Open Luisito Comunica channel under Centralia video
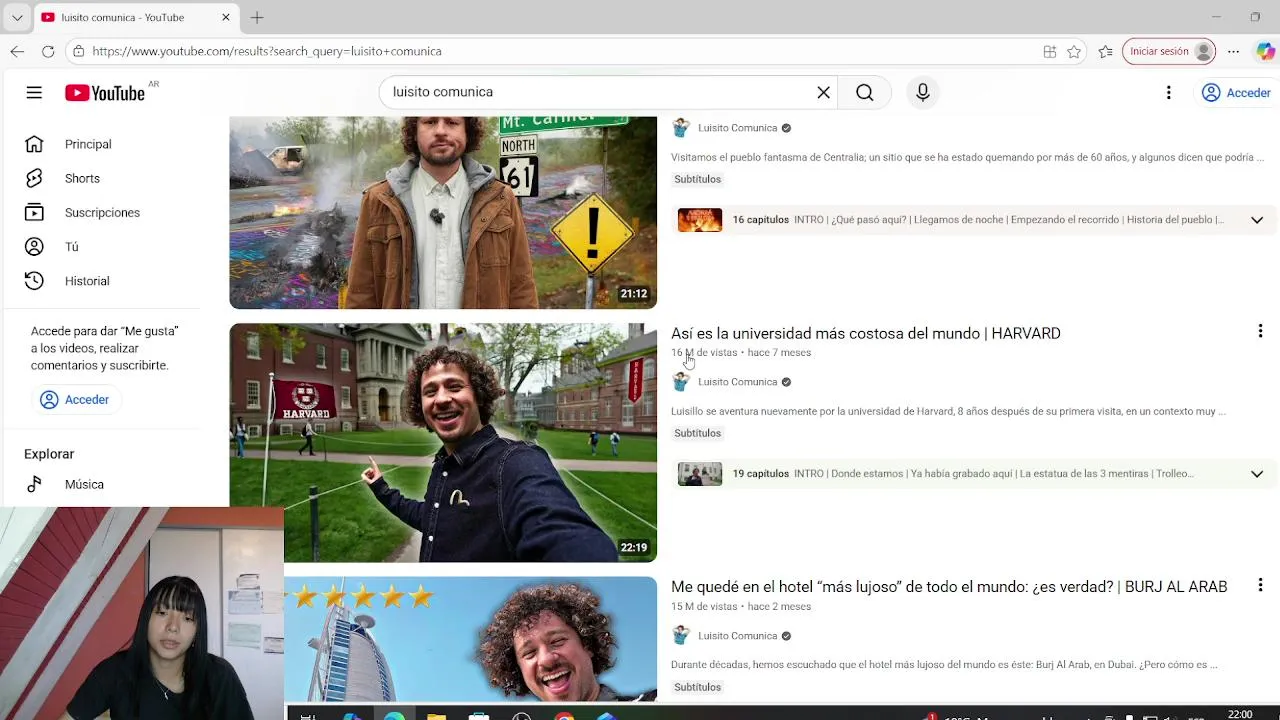Viewport: 1280px width, 720px height. pyautogui.click(x=737, y=128)
